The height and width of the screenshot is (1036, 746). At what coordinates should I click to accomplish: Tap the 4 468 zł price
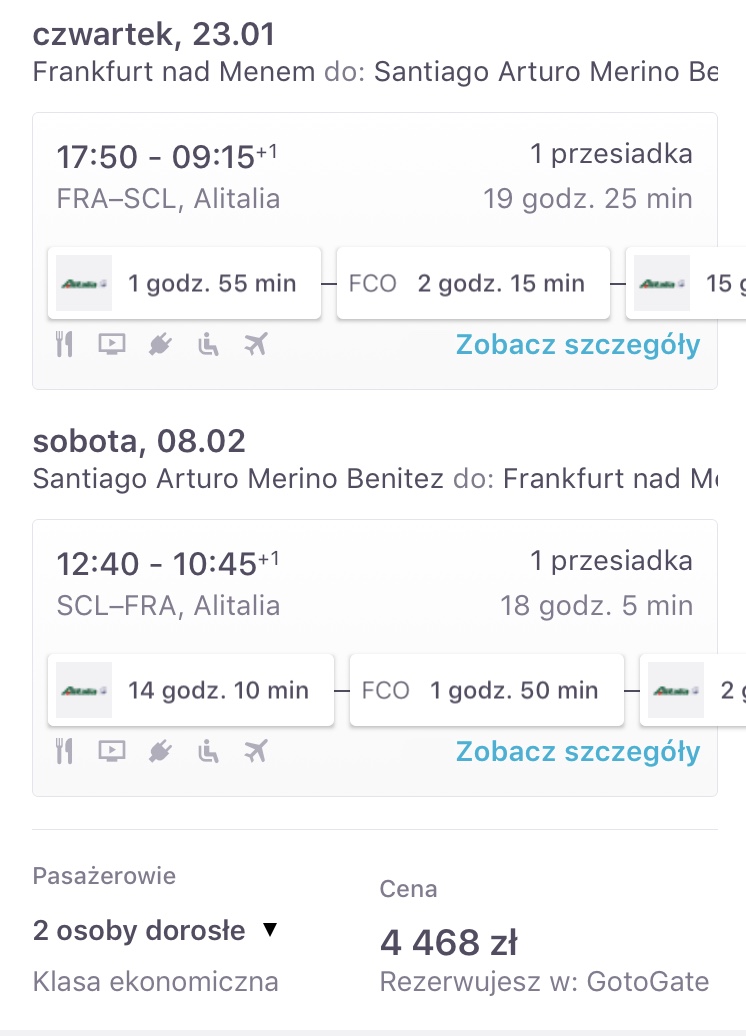click(x=449, y=943)
